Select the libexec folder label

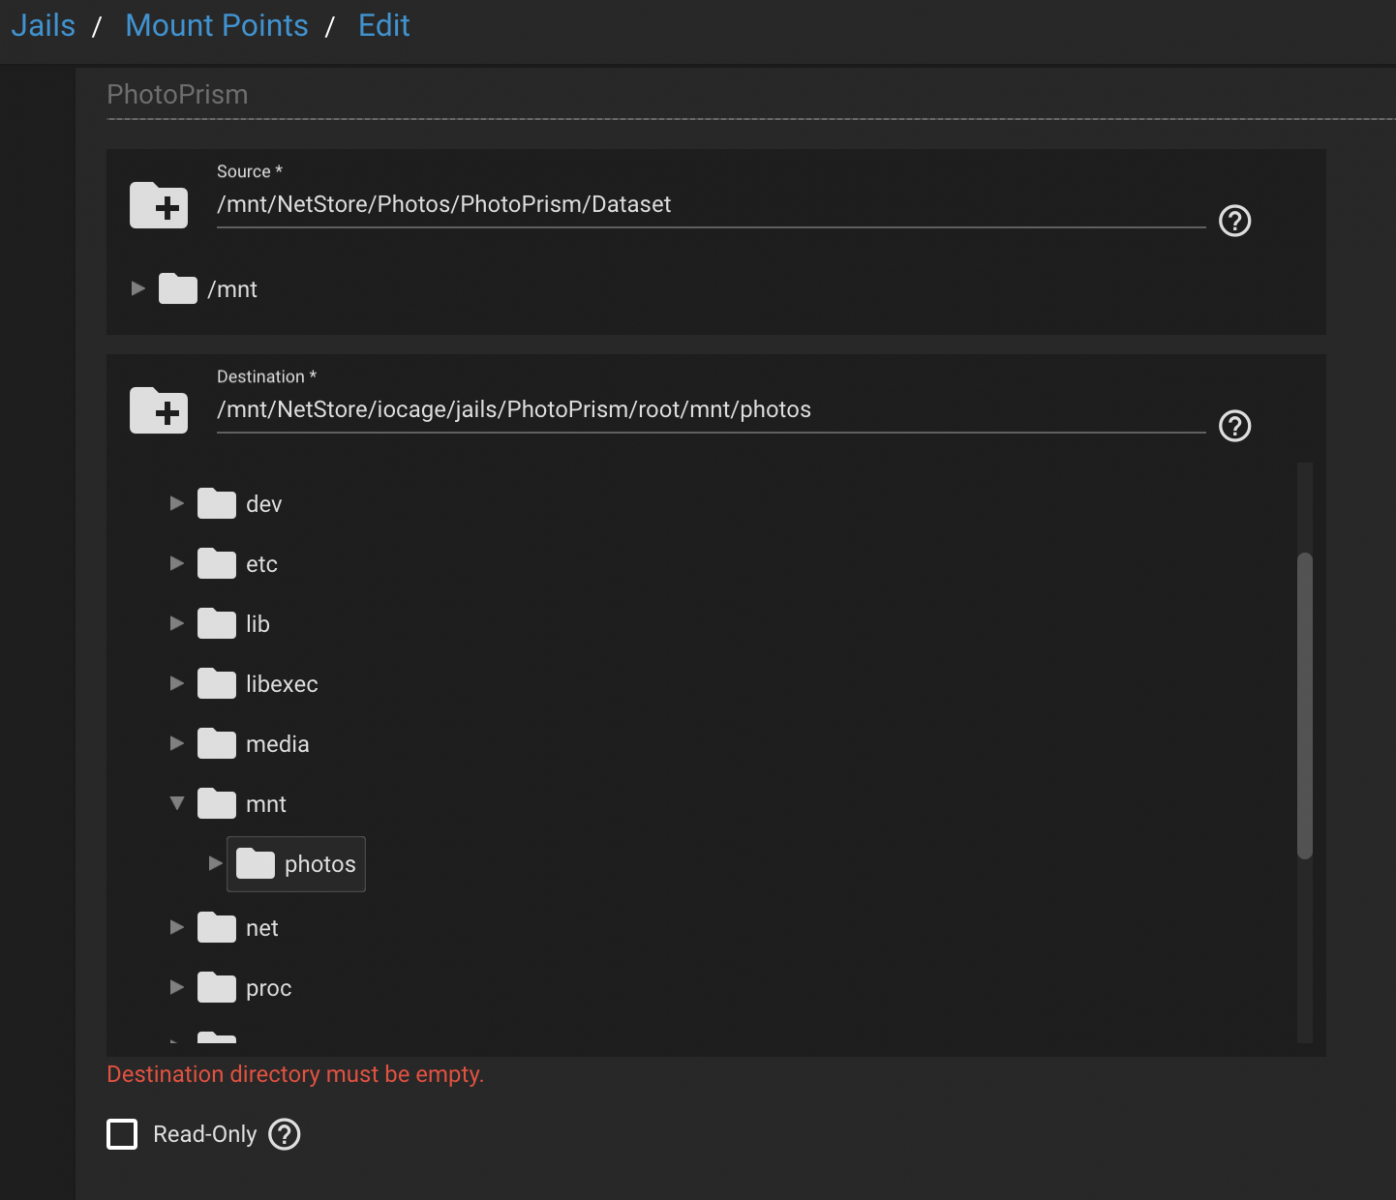click(x=282, y=684)
